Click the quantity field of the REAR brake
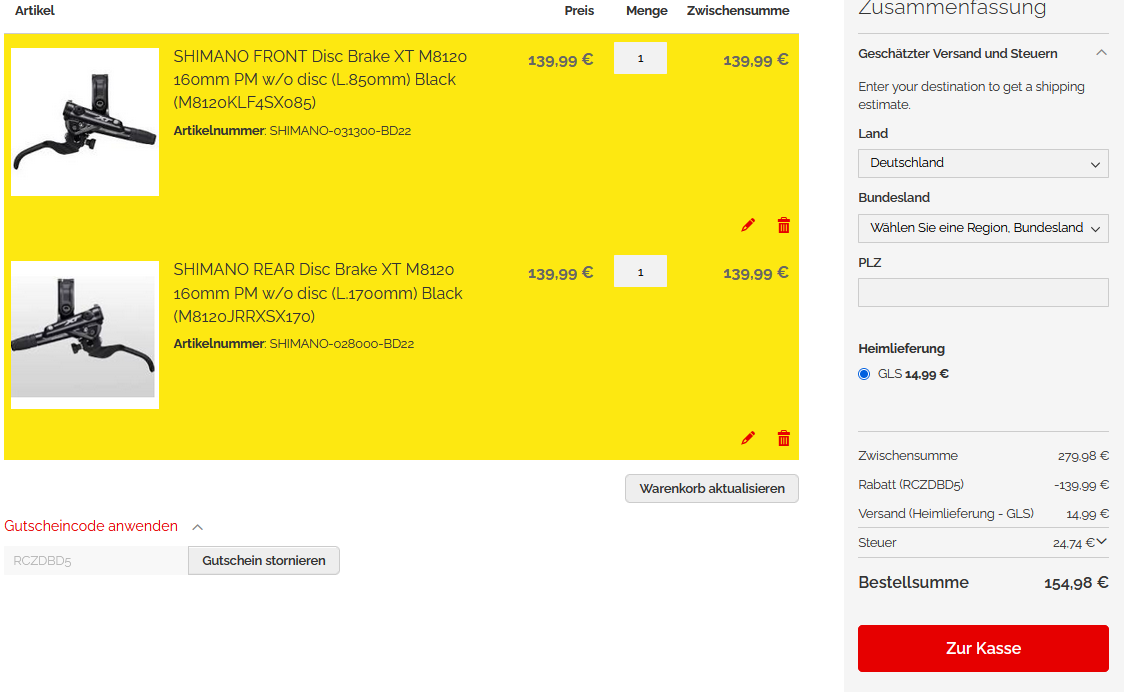This screenshot has height=692, width=1134. tap(640, 272)
